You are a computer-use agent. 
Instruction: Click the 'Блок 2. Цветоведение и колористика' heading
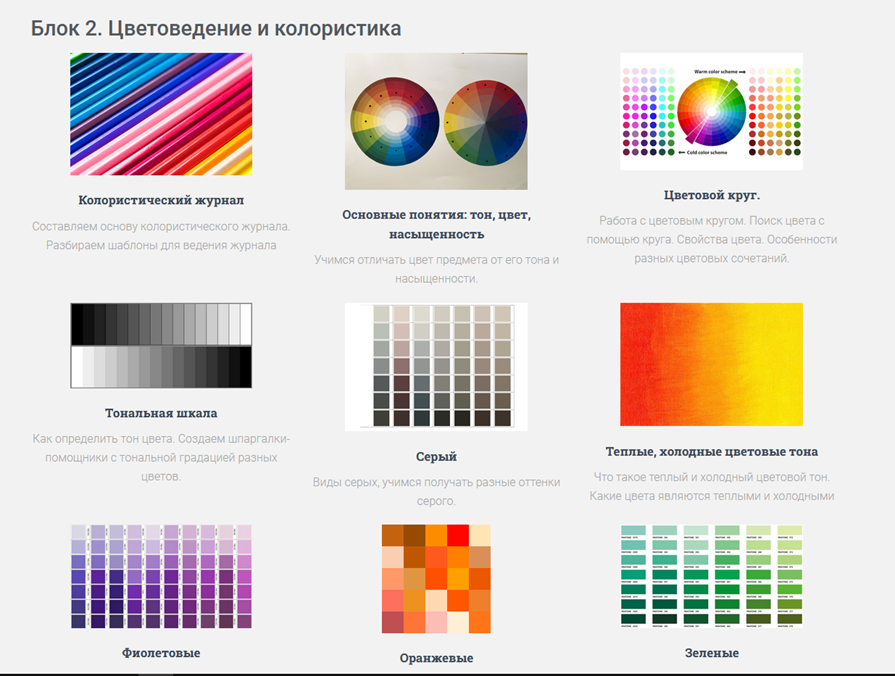pos(216,28)
